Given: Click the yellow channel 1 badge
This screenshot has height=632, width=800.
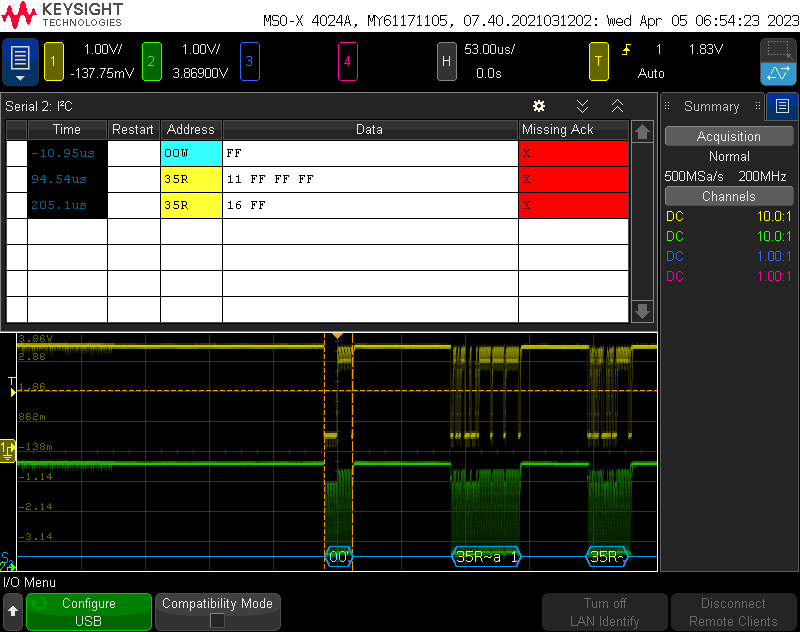Looking at the screenshot, I should [x=53, y=62].
